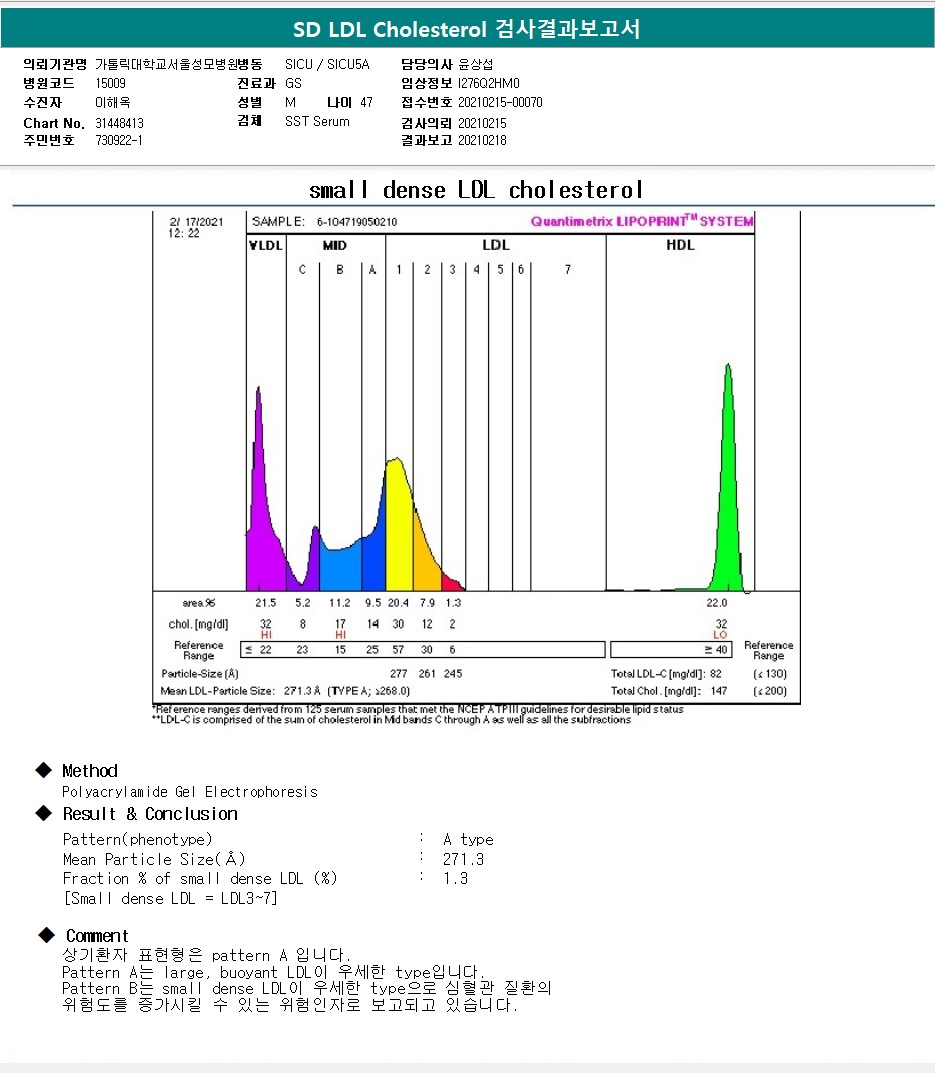
Task: Click the ward text 'SICU / SICU5A'
Action: pyautogui.click(x=327, y=64)
